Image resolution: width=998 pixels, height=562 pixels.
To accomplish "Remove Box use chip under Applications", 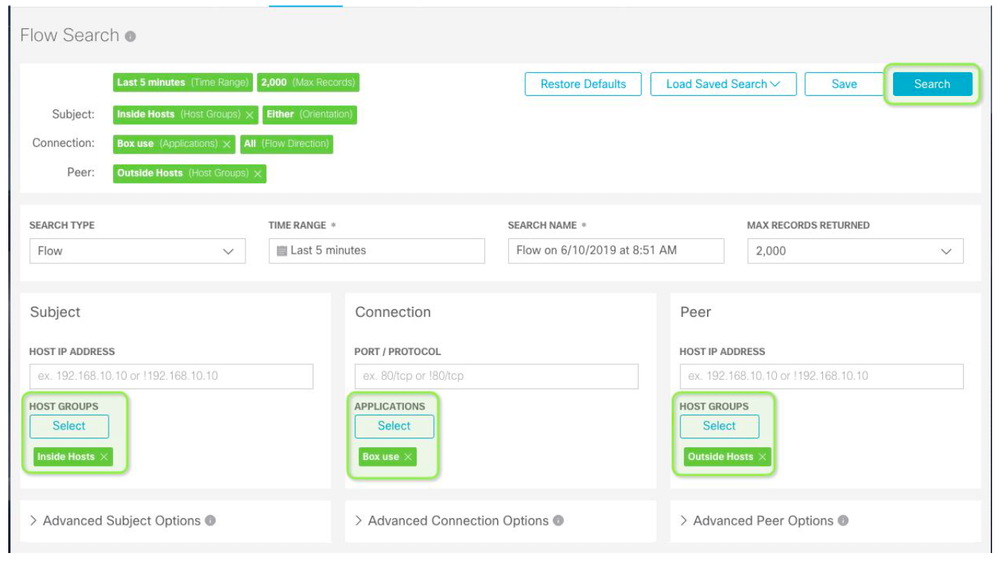I will coord(408,457).
